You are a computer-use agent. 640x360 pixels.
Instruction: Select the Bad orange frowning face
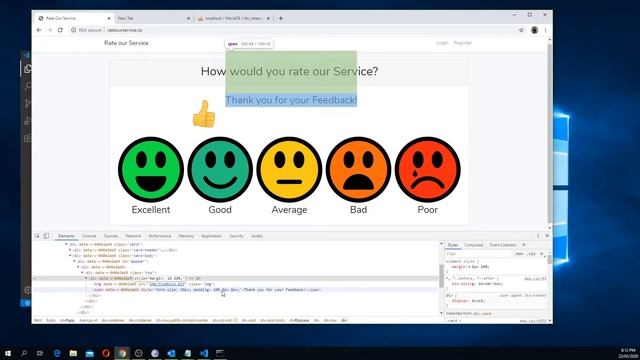point(358,169)
